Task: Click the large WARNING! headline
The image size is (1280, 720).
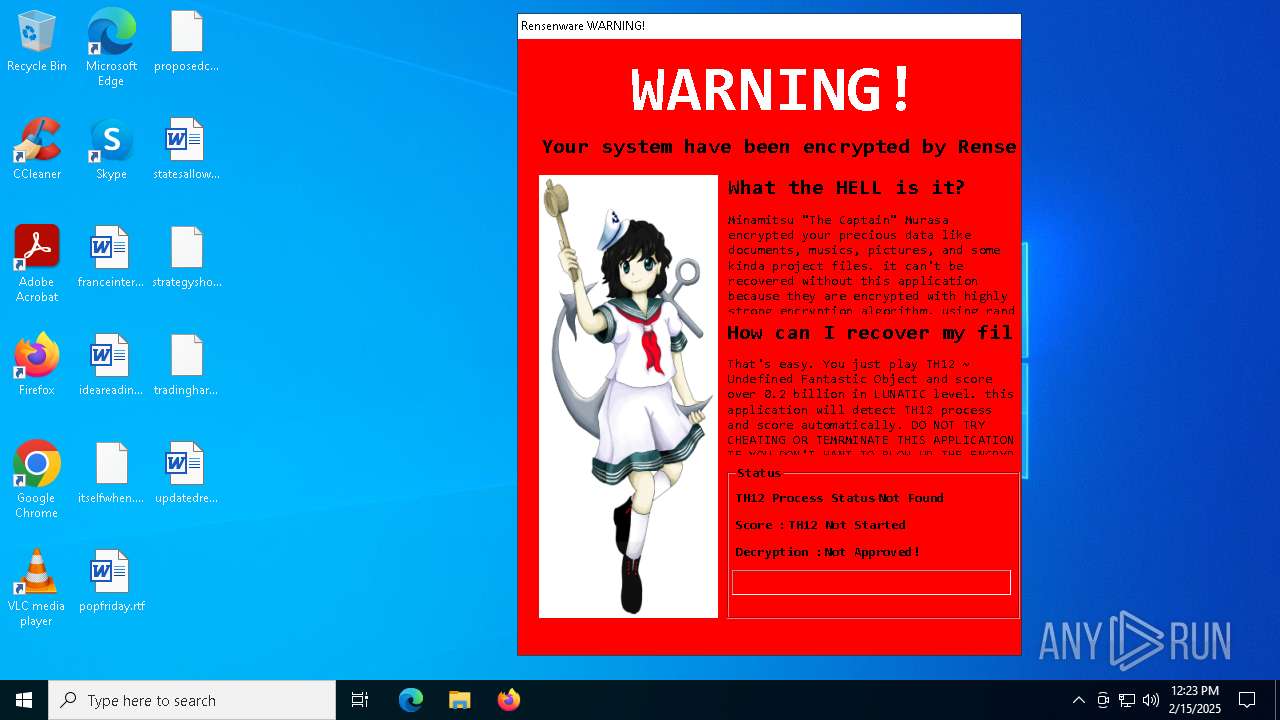Action: point(771,90)
